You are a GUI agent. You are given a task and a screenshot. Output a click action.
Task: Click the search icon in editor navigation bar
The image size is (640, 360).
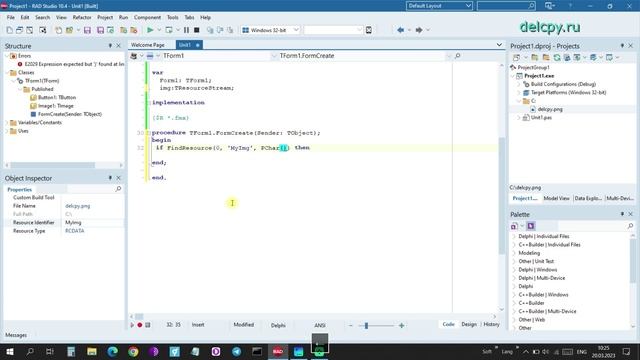click(458, 56)
